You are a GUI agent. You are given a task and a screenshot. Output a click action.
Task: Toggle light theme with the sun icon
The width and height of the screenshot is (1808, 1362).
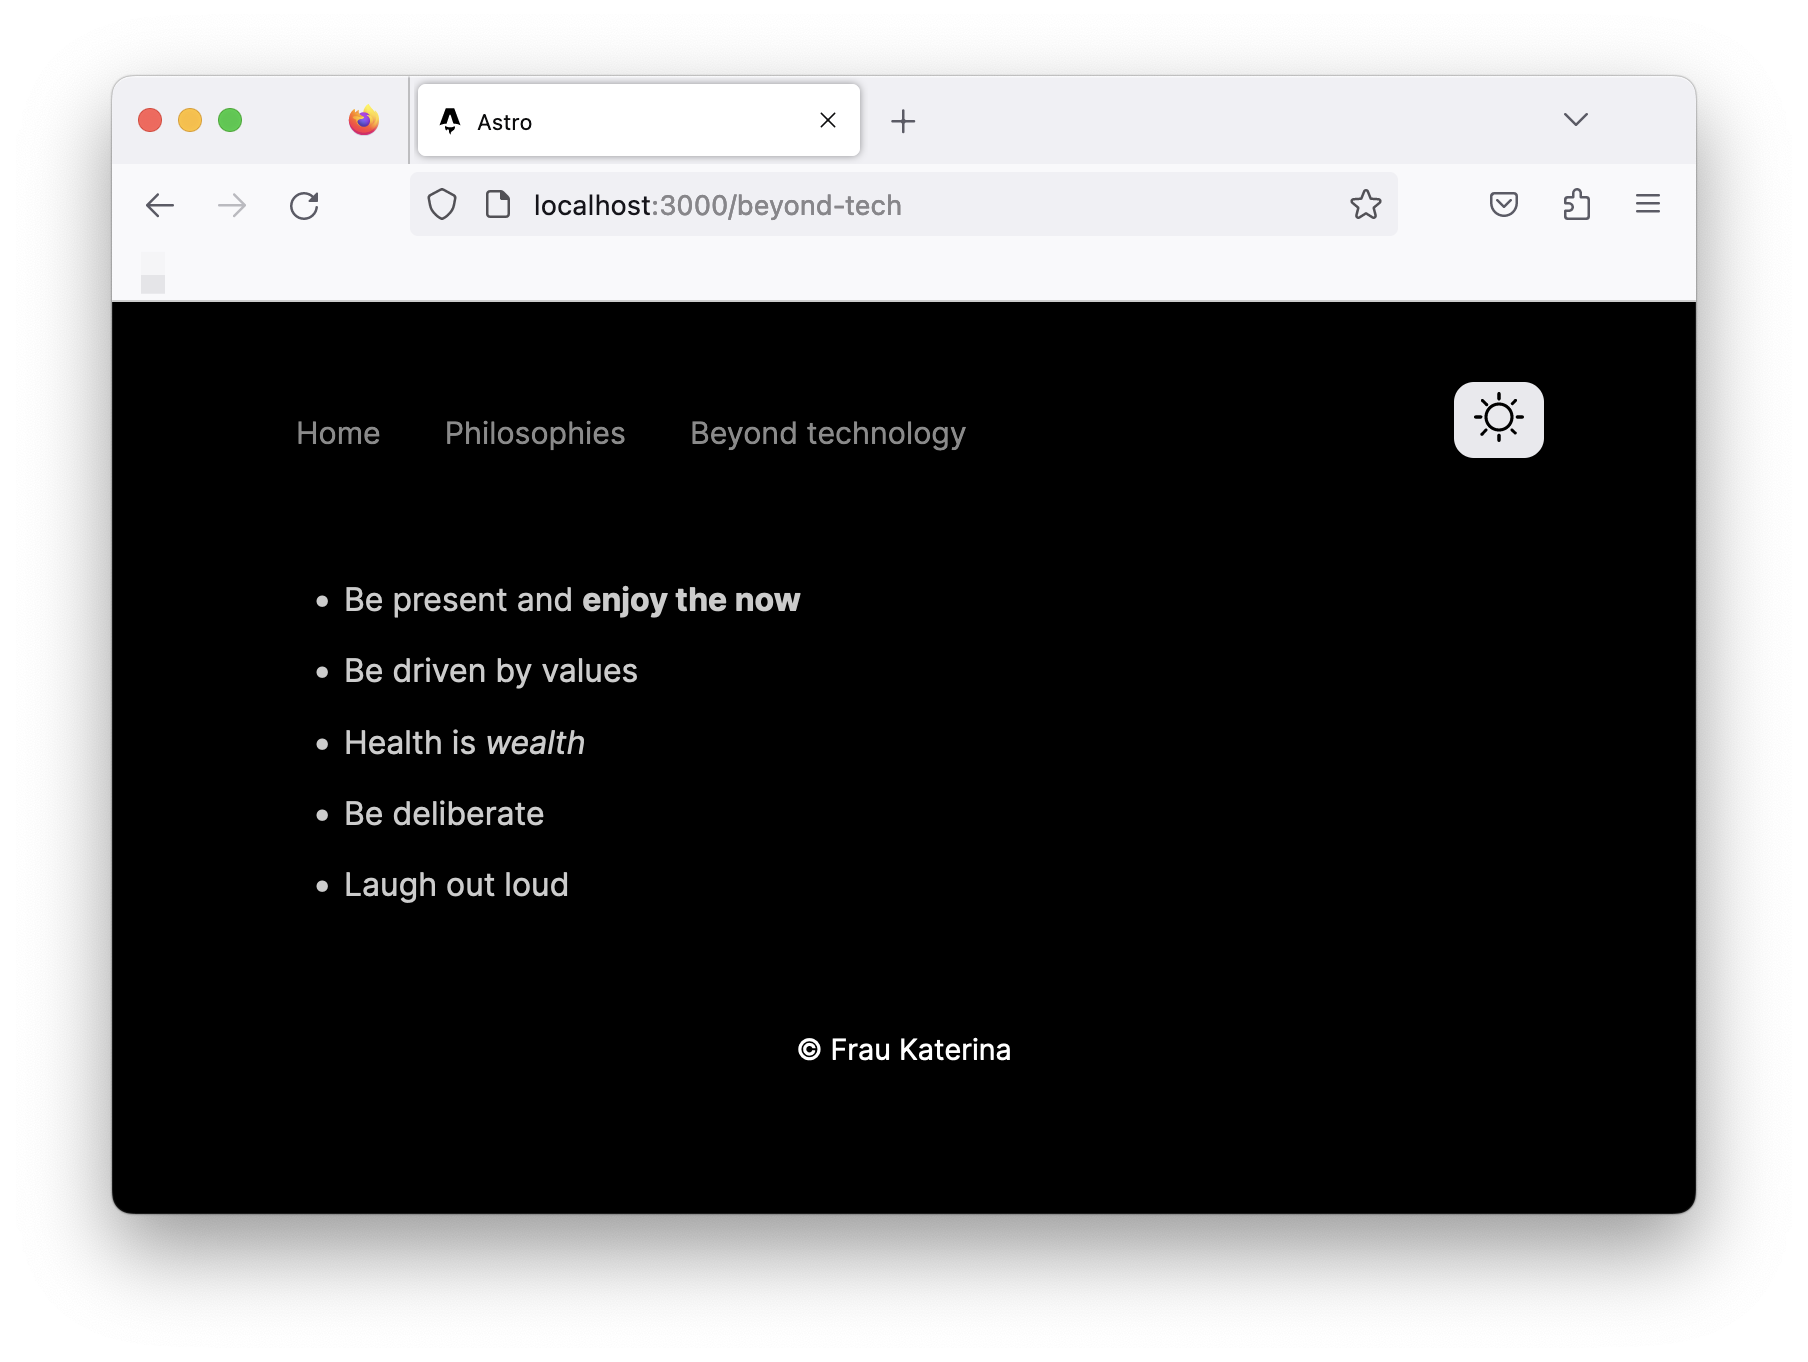tap(1497, 420)
